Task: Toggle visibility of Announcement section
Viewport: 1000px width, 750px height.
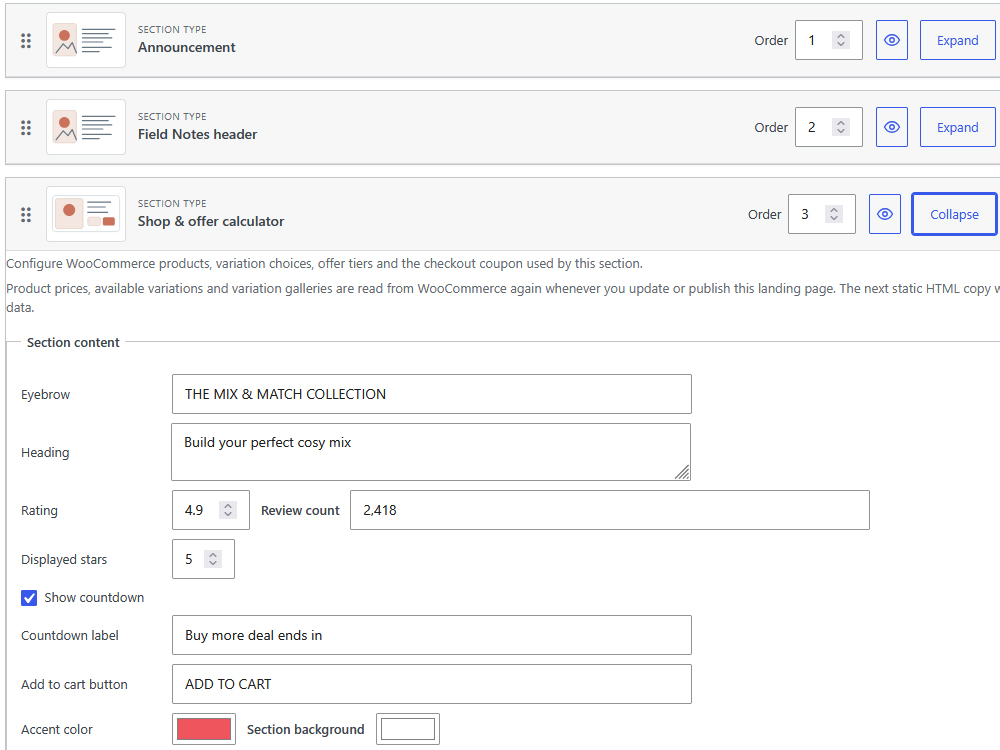Action: pos(892,40)
